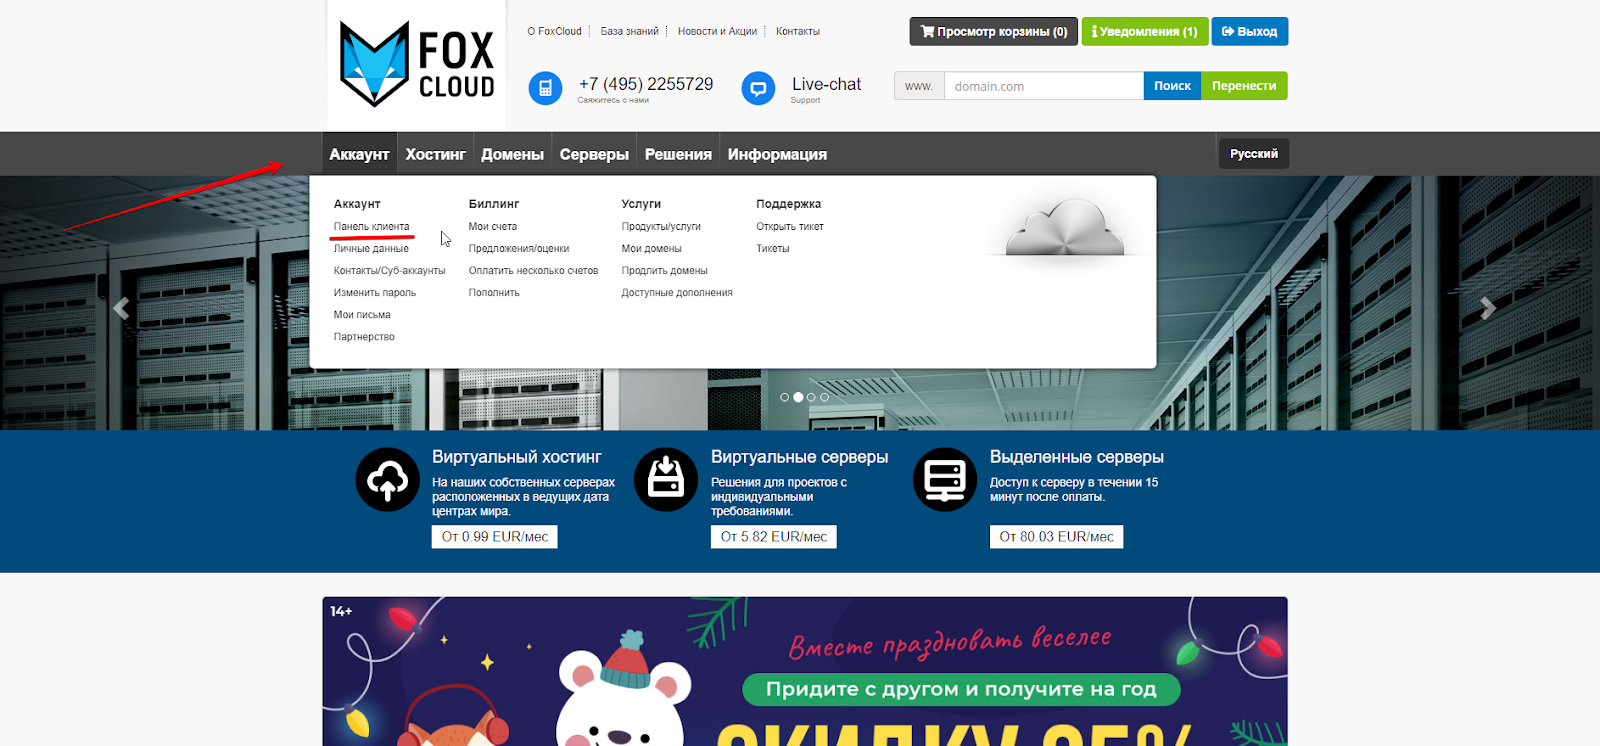Select Мои счета under Биллинг
This screenshot has height=746, width=1600.
pos(492,227)
